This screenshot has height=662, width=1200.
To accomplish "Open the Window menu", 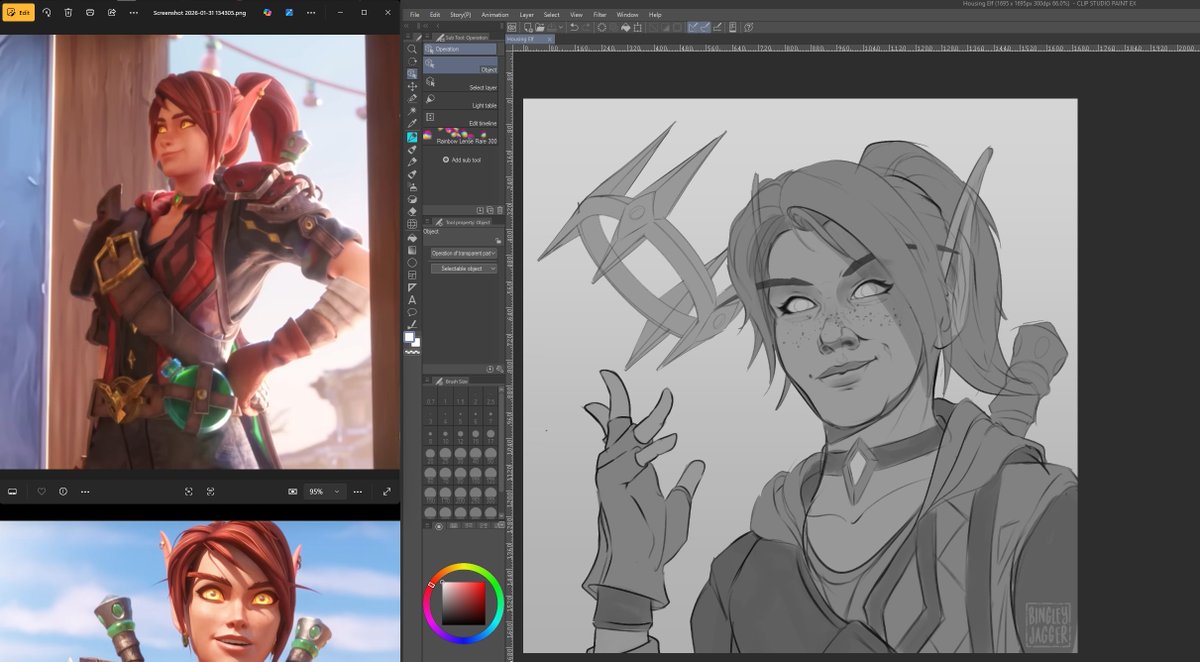I will pyautogui.click(x=627, y=15).
